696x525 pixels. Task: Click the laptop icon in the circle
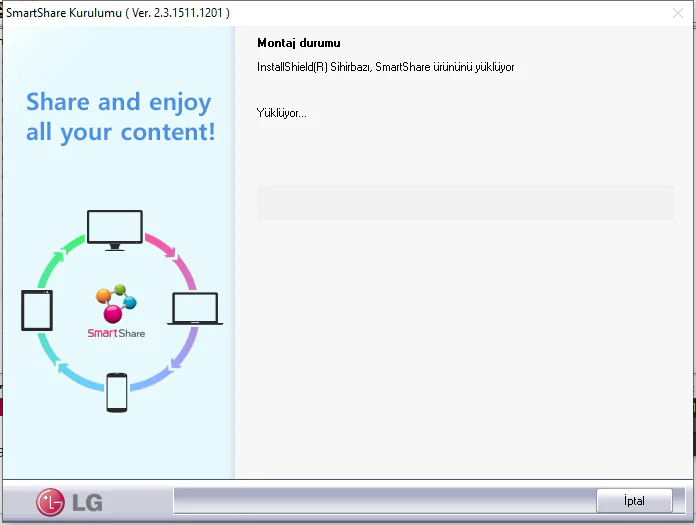coord(195,308)
